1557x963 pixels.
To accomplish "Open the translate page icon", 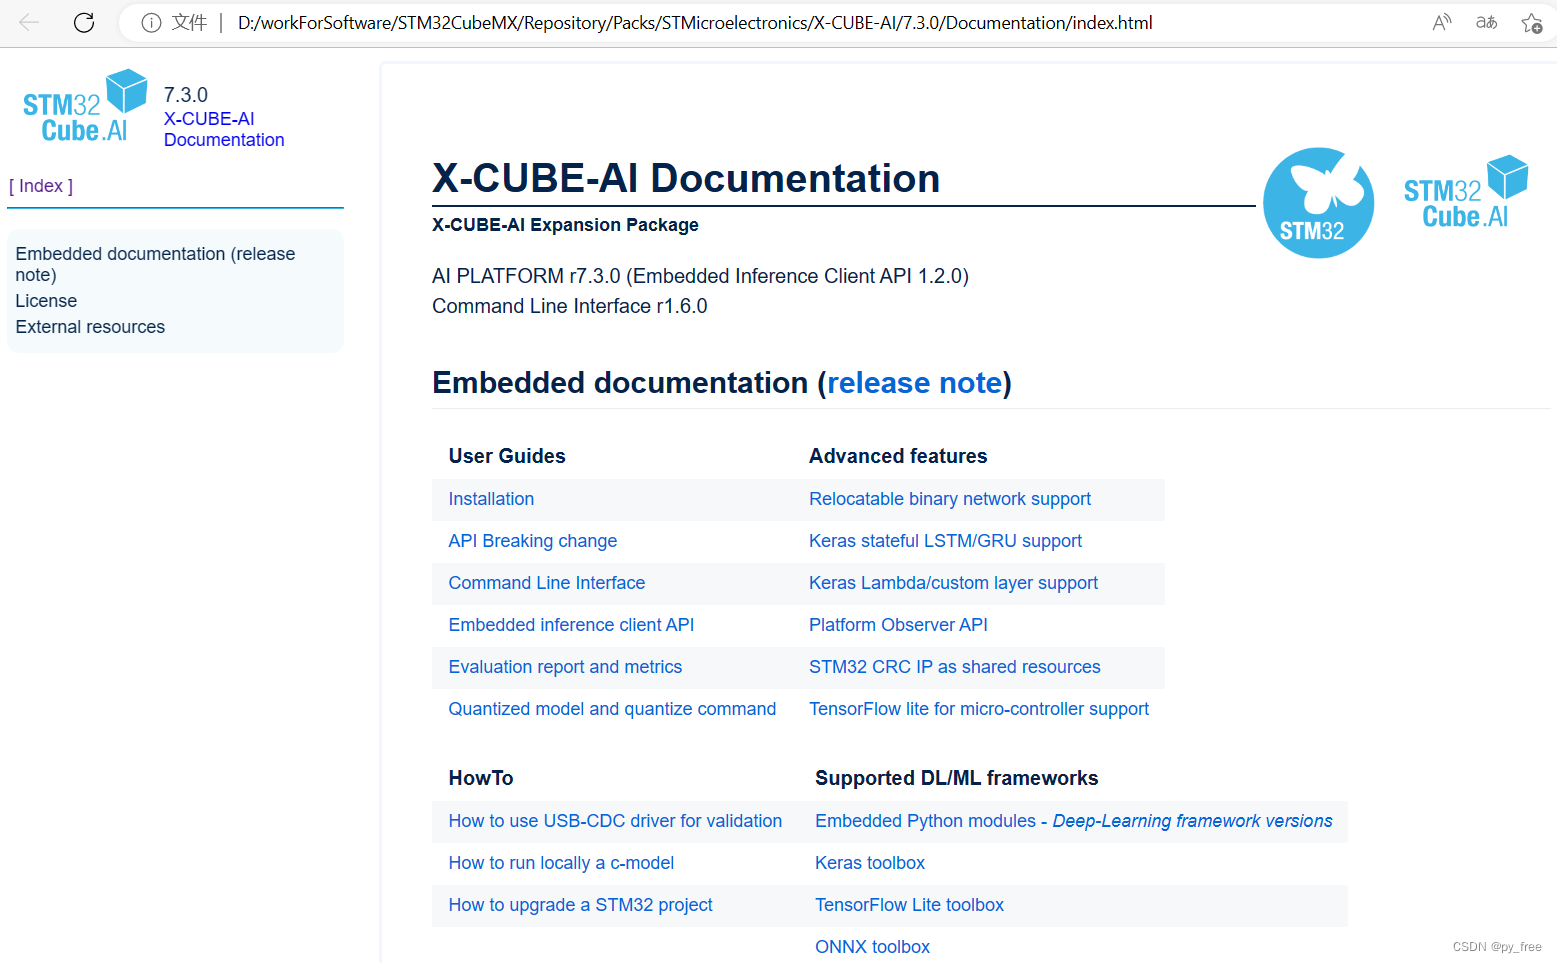I will 1486,22.
